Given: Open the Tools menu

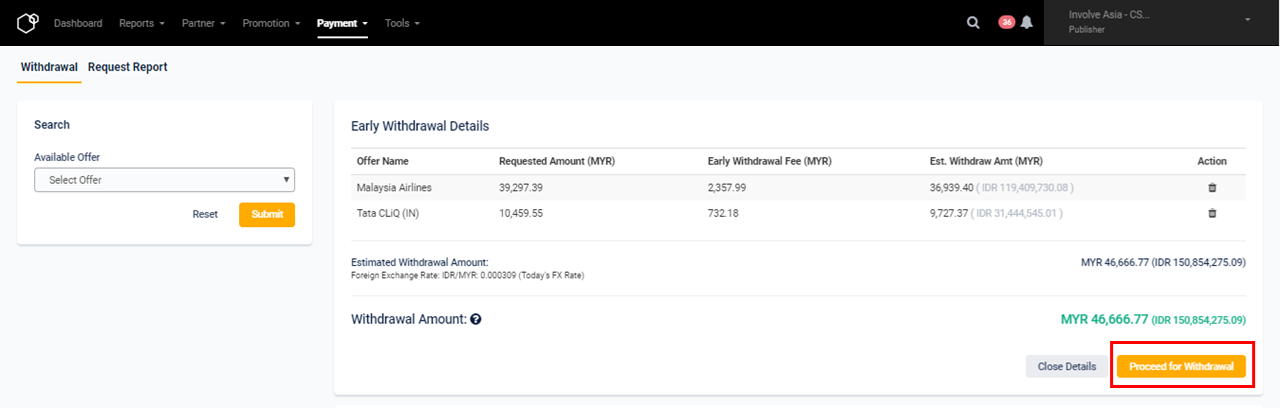Looking at the screenshot, I should (x=402, y=22).
